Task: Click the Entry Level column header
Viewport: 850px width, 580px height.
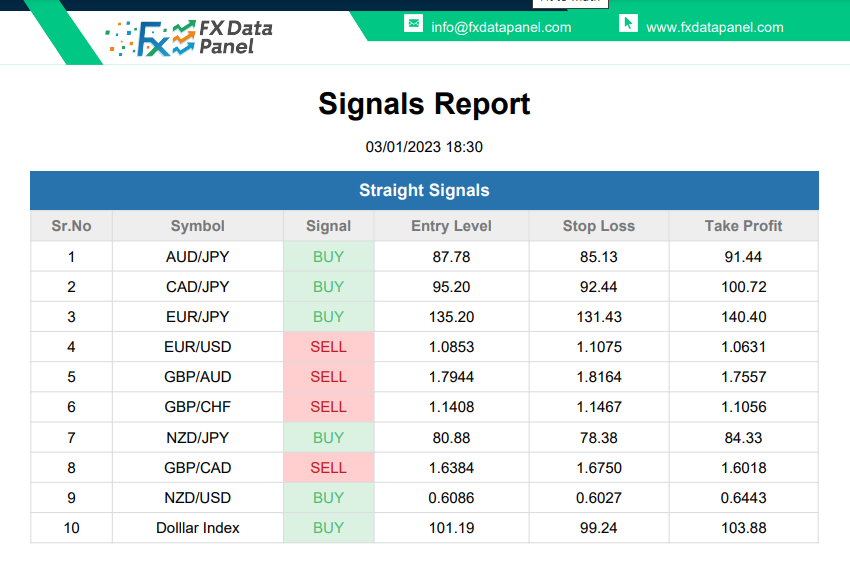Action: [x=452, y=226]
